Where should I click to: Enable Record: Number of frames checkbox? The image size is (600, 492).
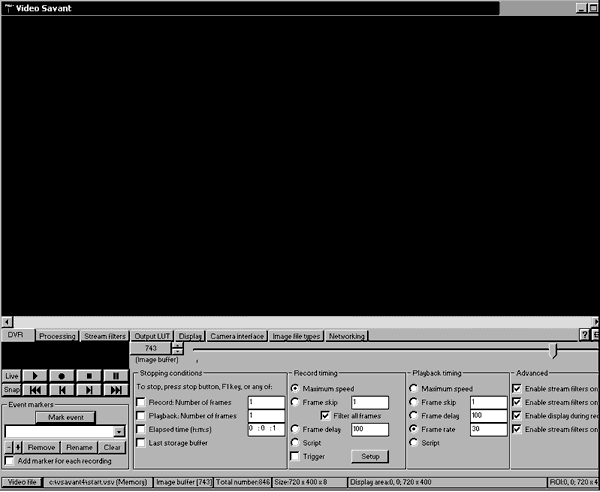pyautogui.click(x=141, y=402)
